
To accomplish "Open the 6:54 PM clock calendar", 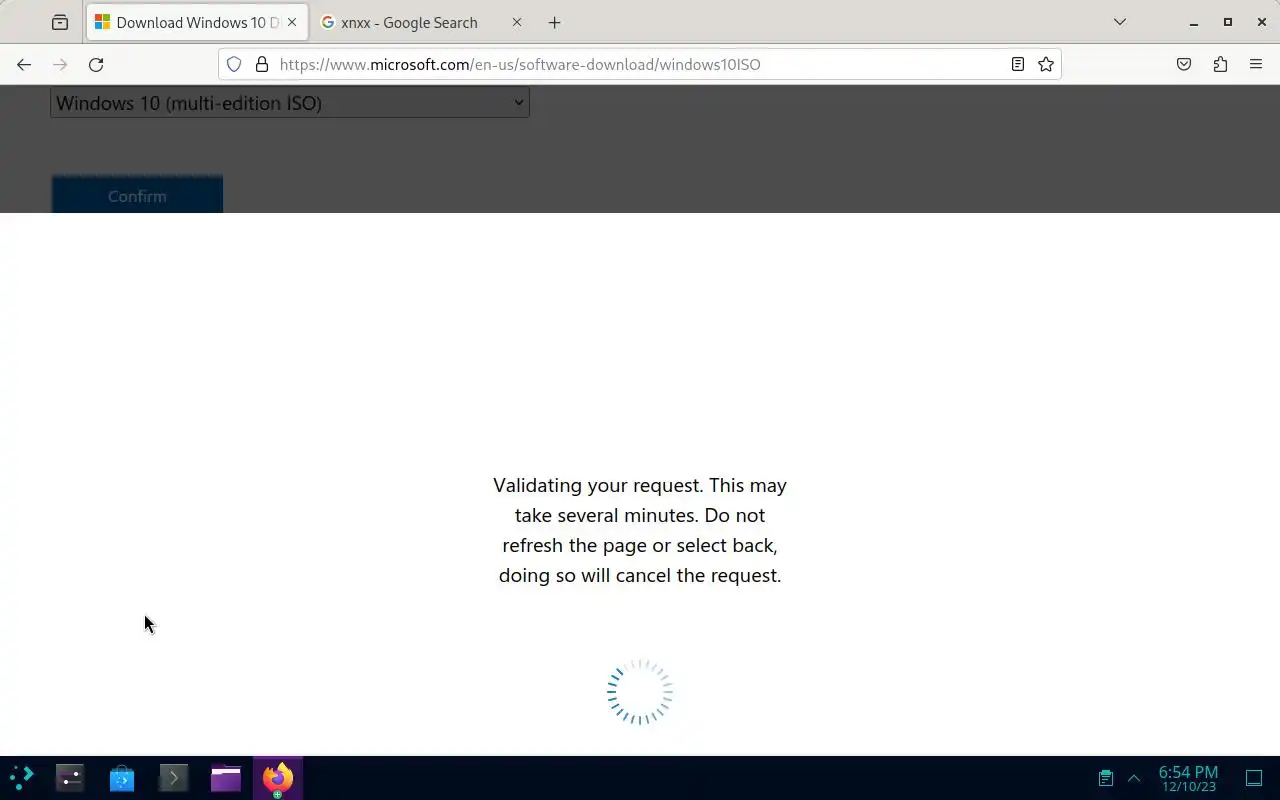I will pyautogui.click(x=1188, y=778).
